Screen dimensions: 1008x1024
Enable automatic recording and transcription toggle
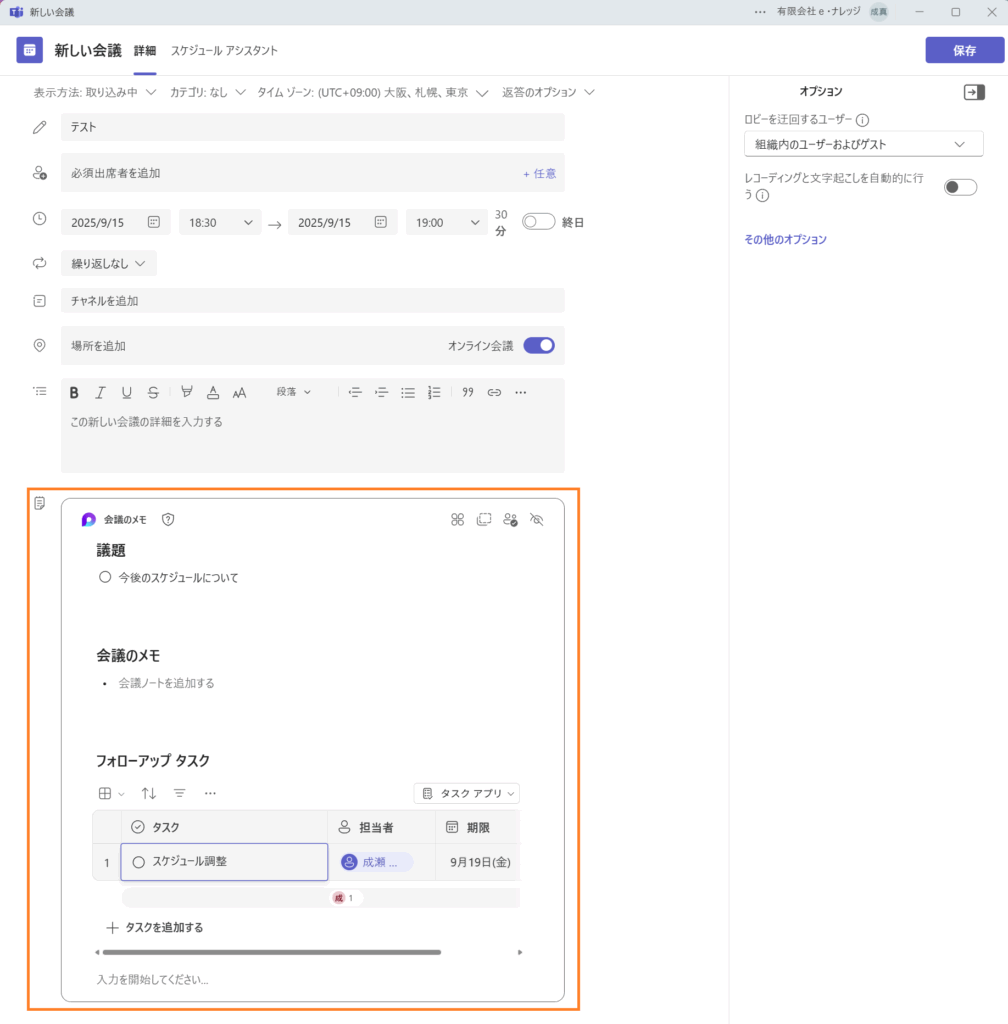(x=960, y=187)
